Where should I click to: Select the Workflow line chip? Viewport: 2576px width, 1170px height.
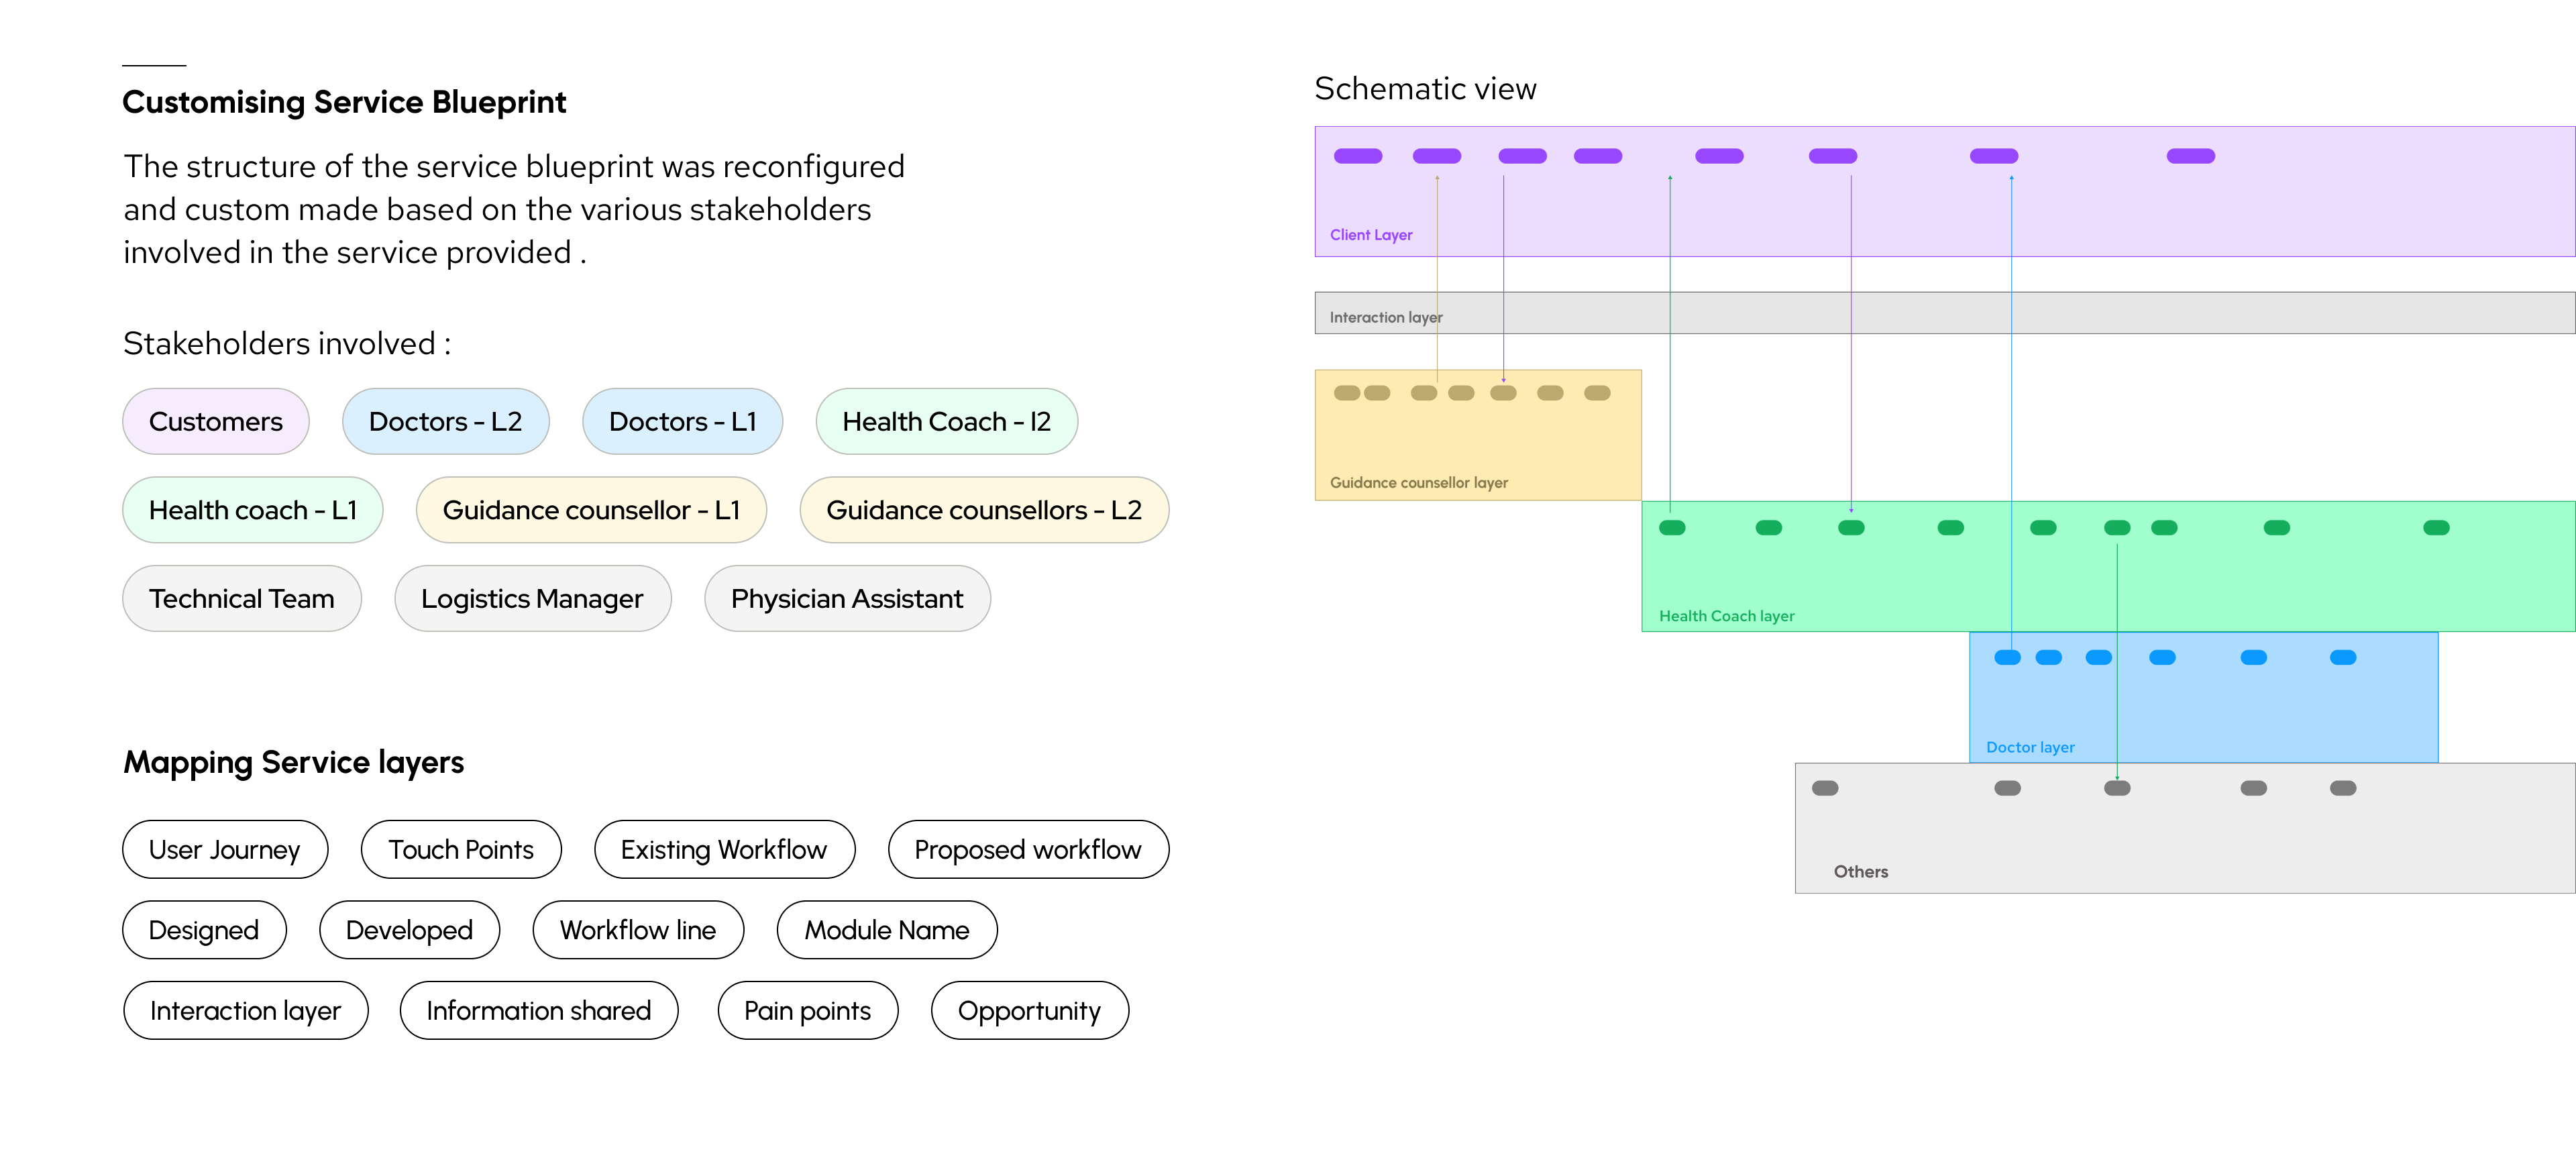pyautogui.click(x=638, y=931)
